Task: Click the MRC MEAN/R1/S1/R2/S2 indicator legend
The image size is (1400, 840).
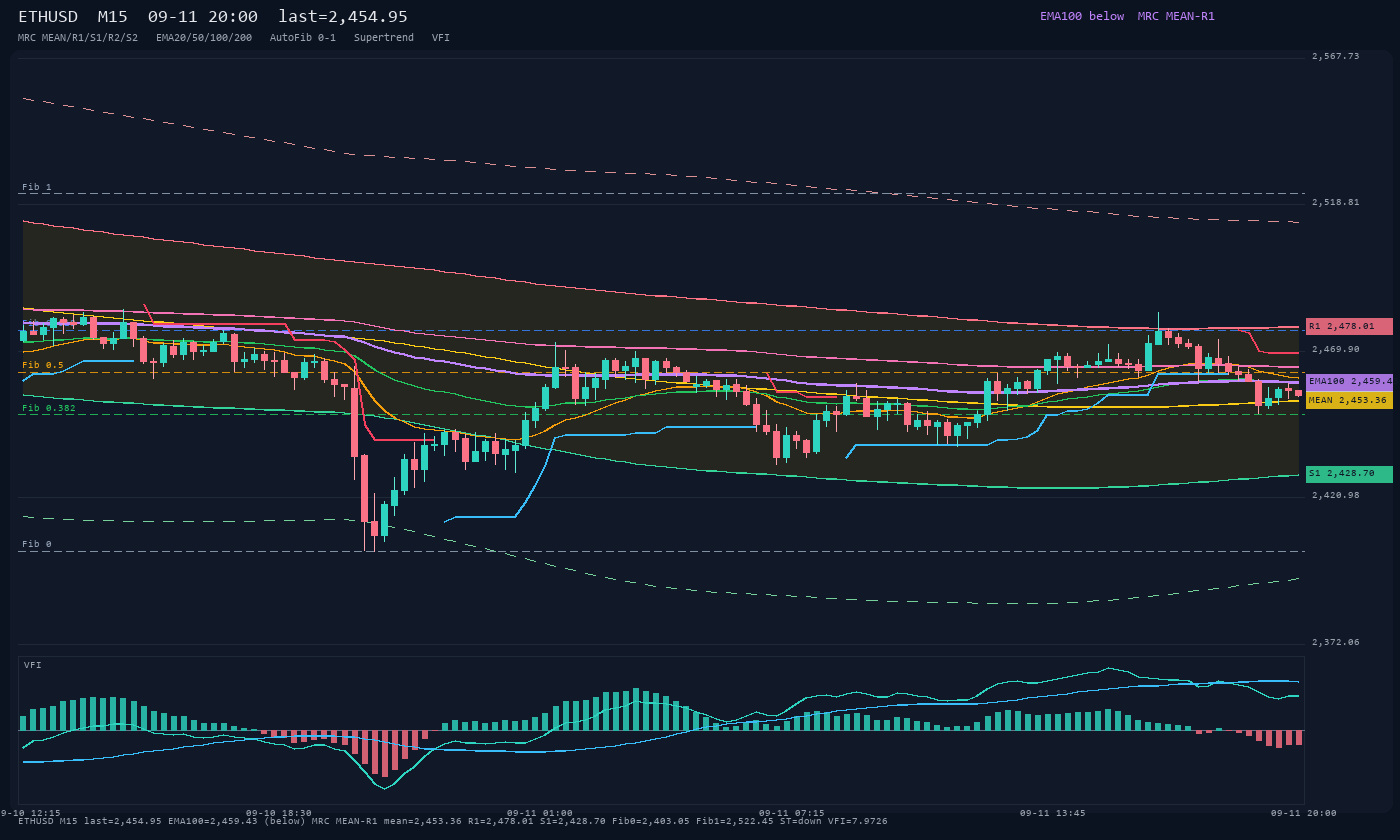Action: coord(78,37)
